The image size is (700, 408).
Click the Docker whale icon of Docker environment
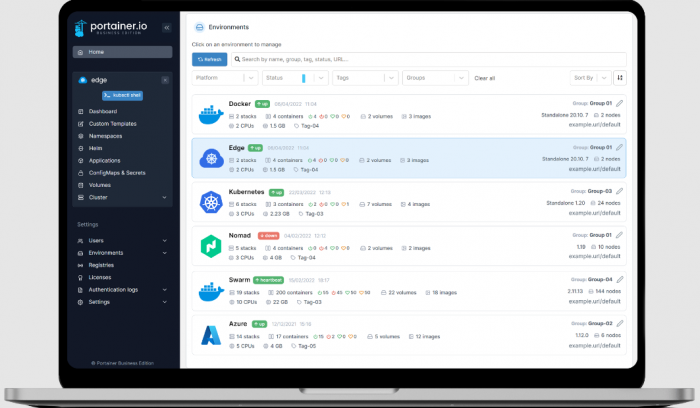[211, 115]
